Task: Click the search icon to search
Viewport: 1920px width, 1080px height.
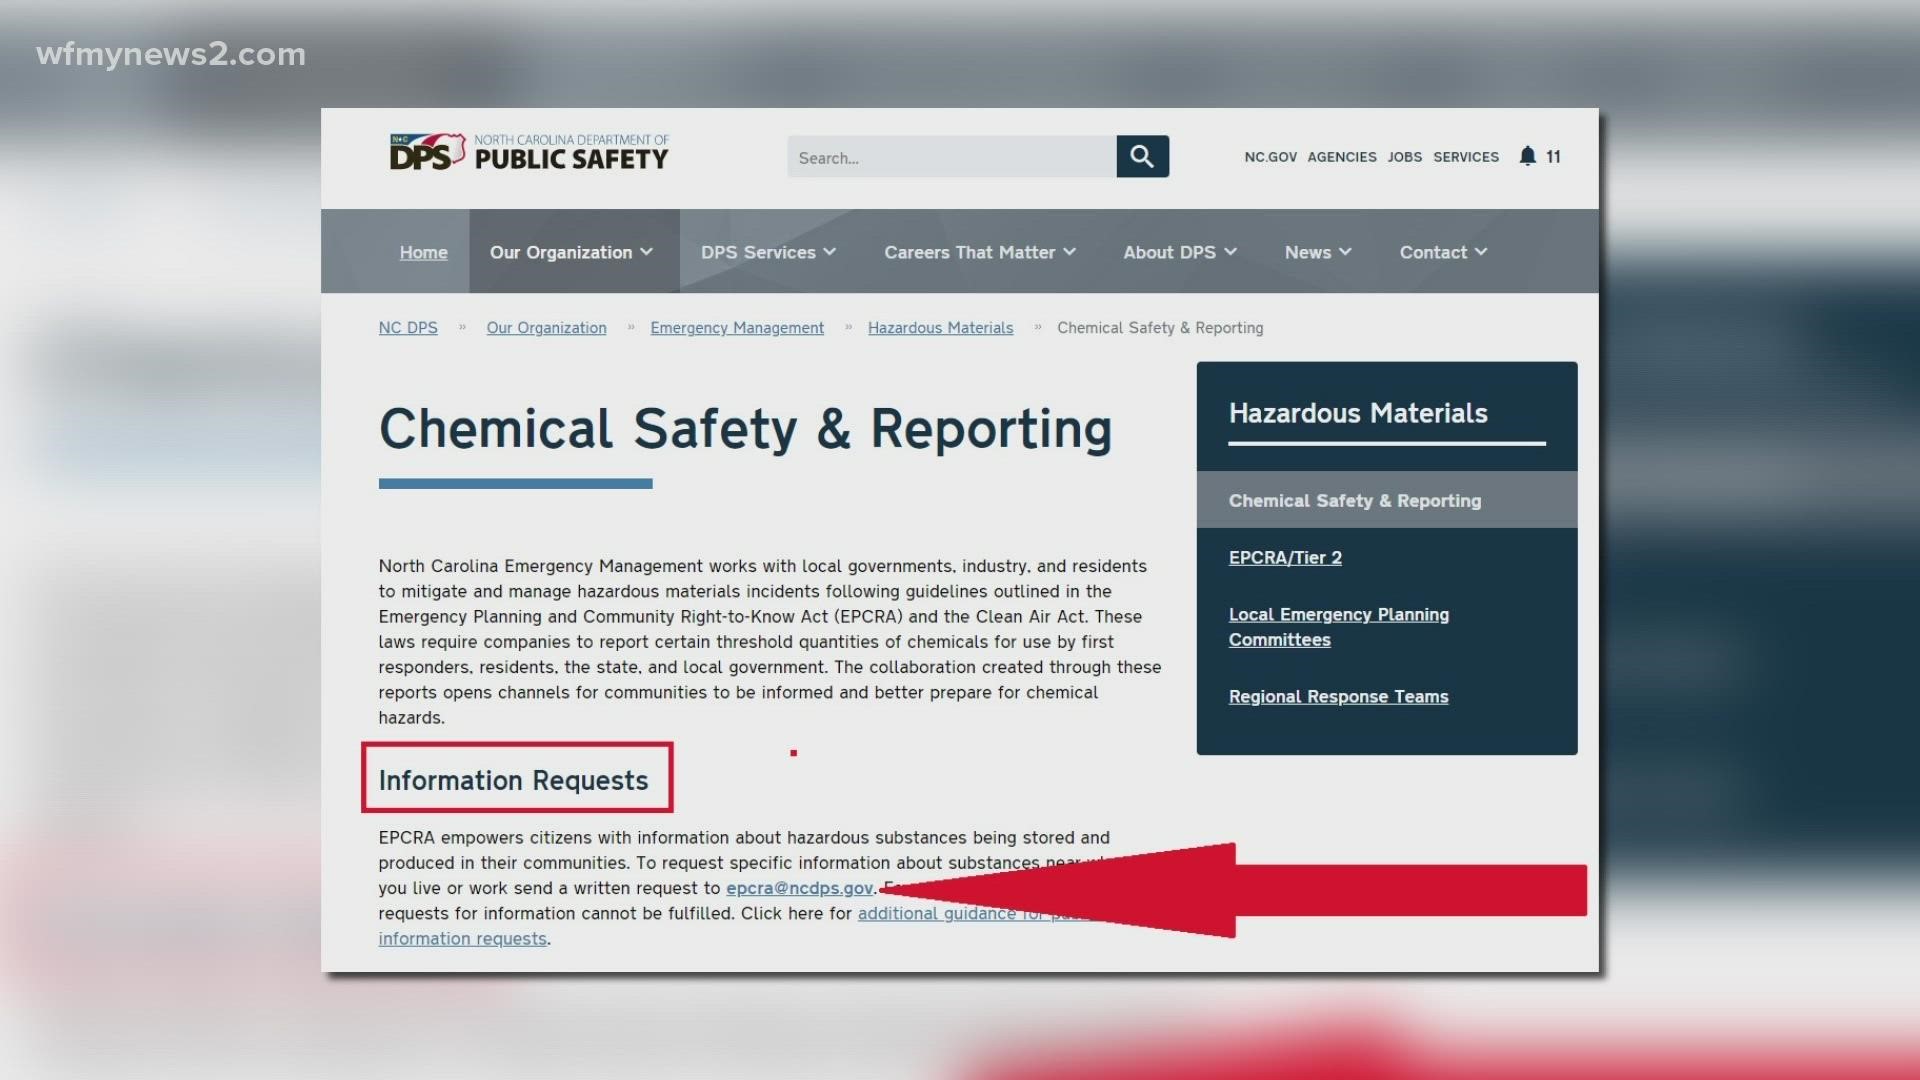Action: [x=1141, y=156]
